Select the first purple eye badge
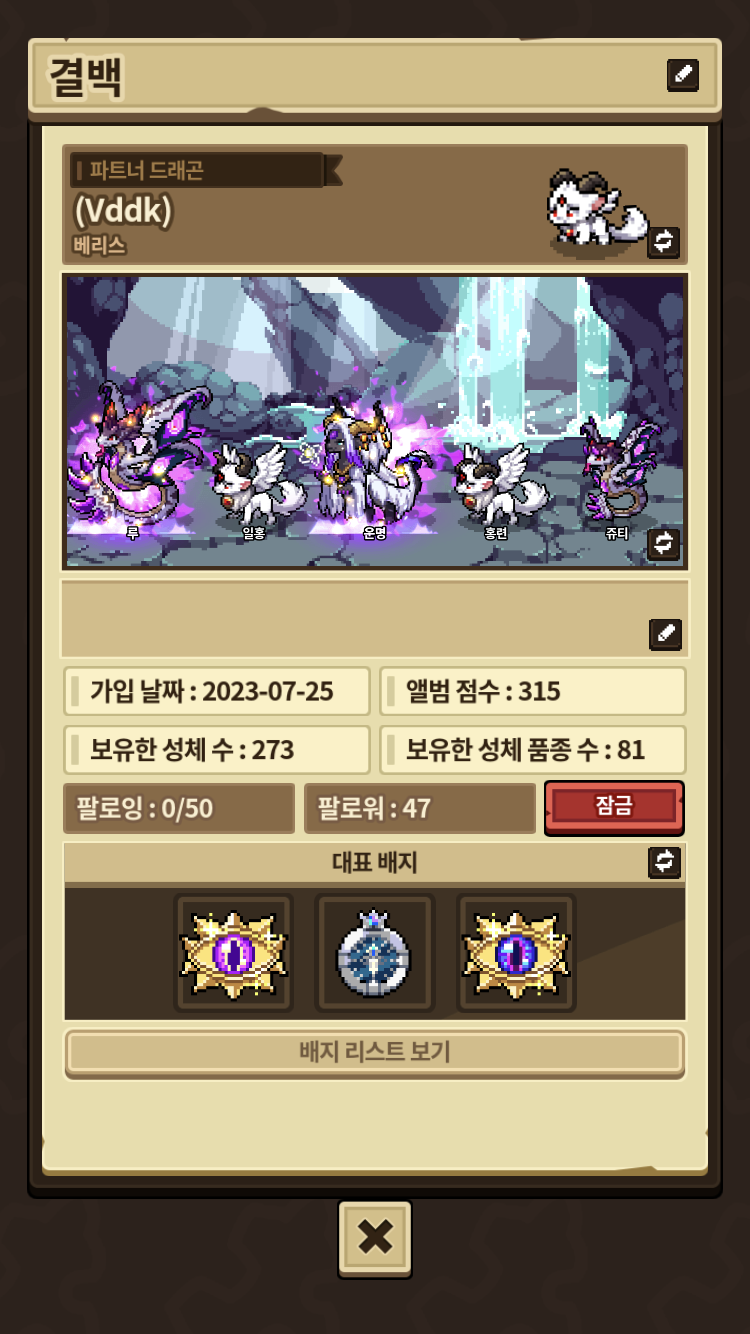Screen dimensions: 750x1334 (234, 953)
